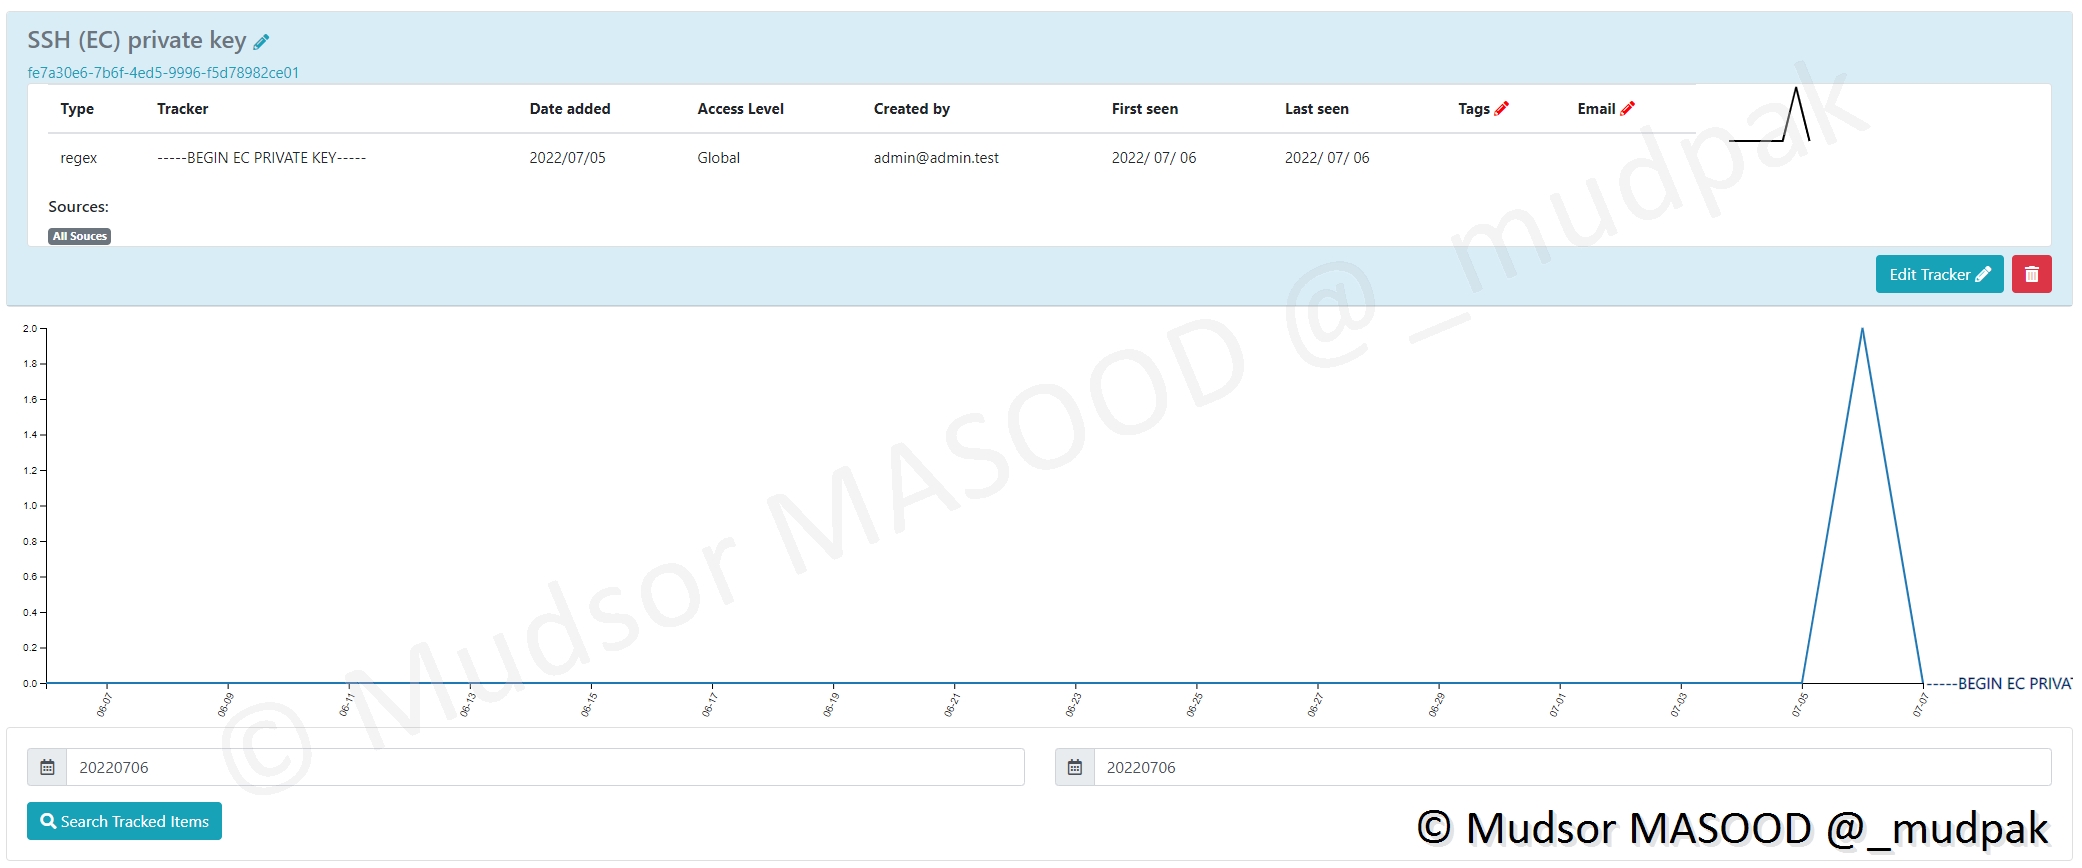Viewport: 2082px width, 868px height.
Task: Click the All Sources badge
Action: coord(80,236)
